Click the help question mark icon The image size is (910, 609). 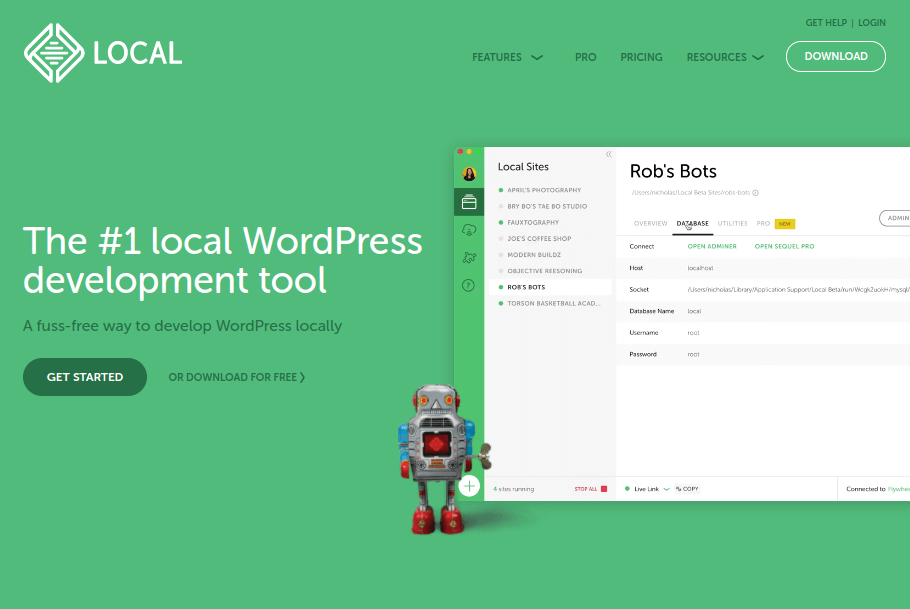click(468, 285)
